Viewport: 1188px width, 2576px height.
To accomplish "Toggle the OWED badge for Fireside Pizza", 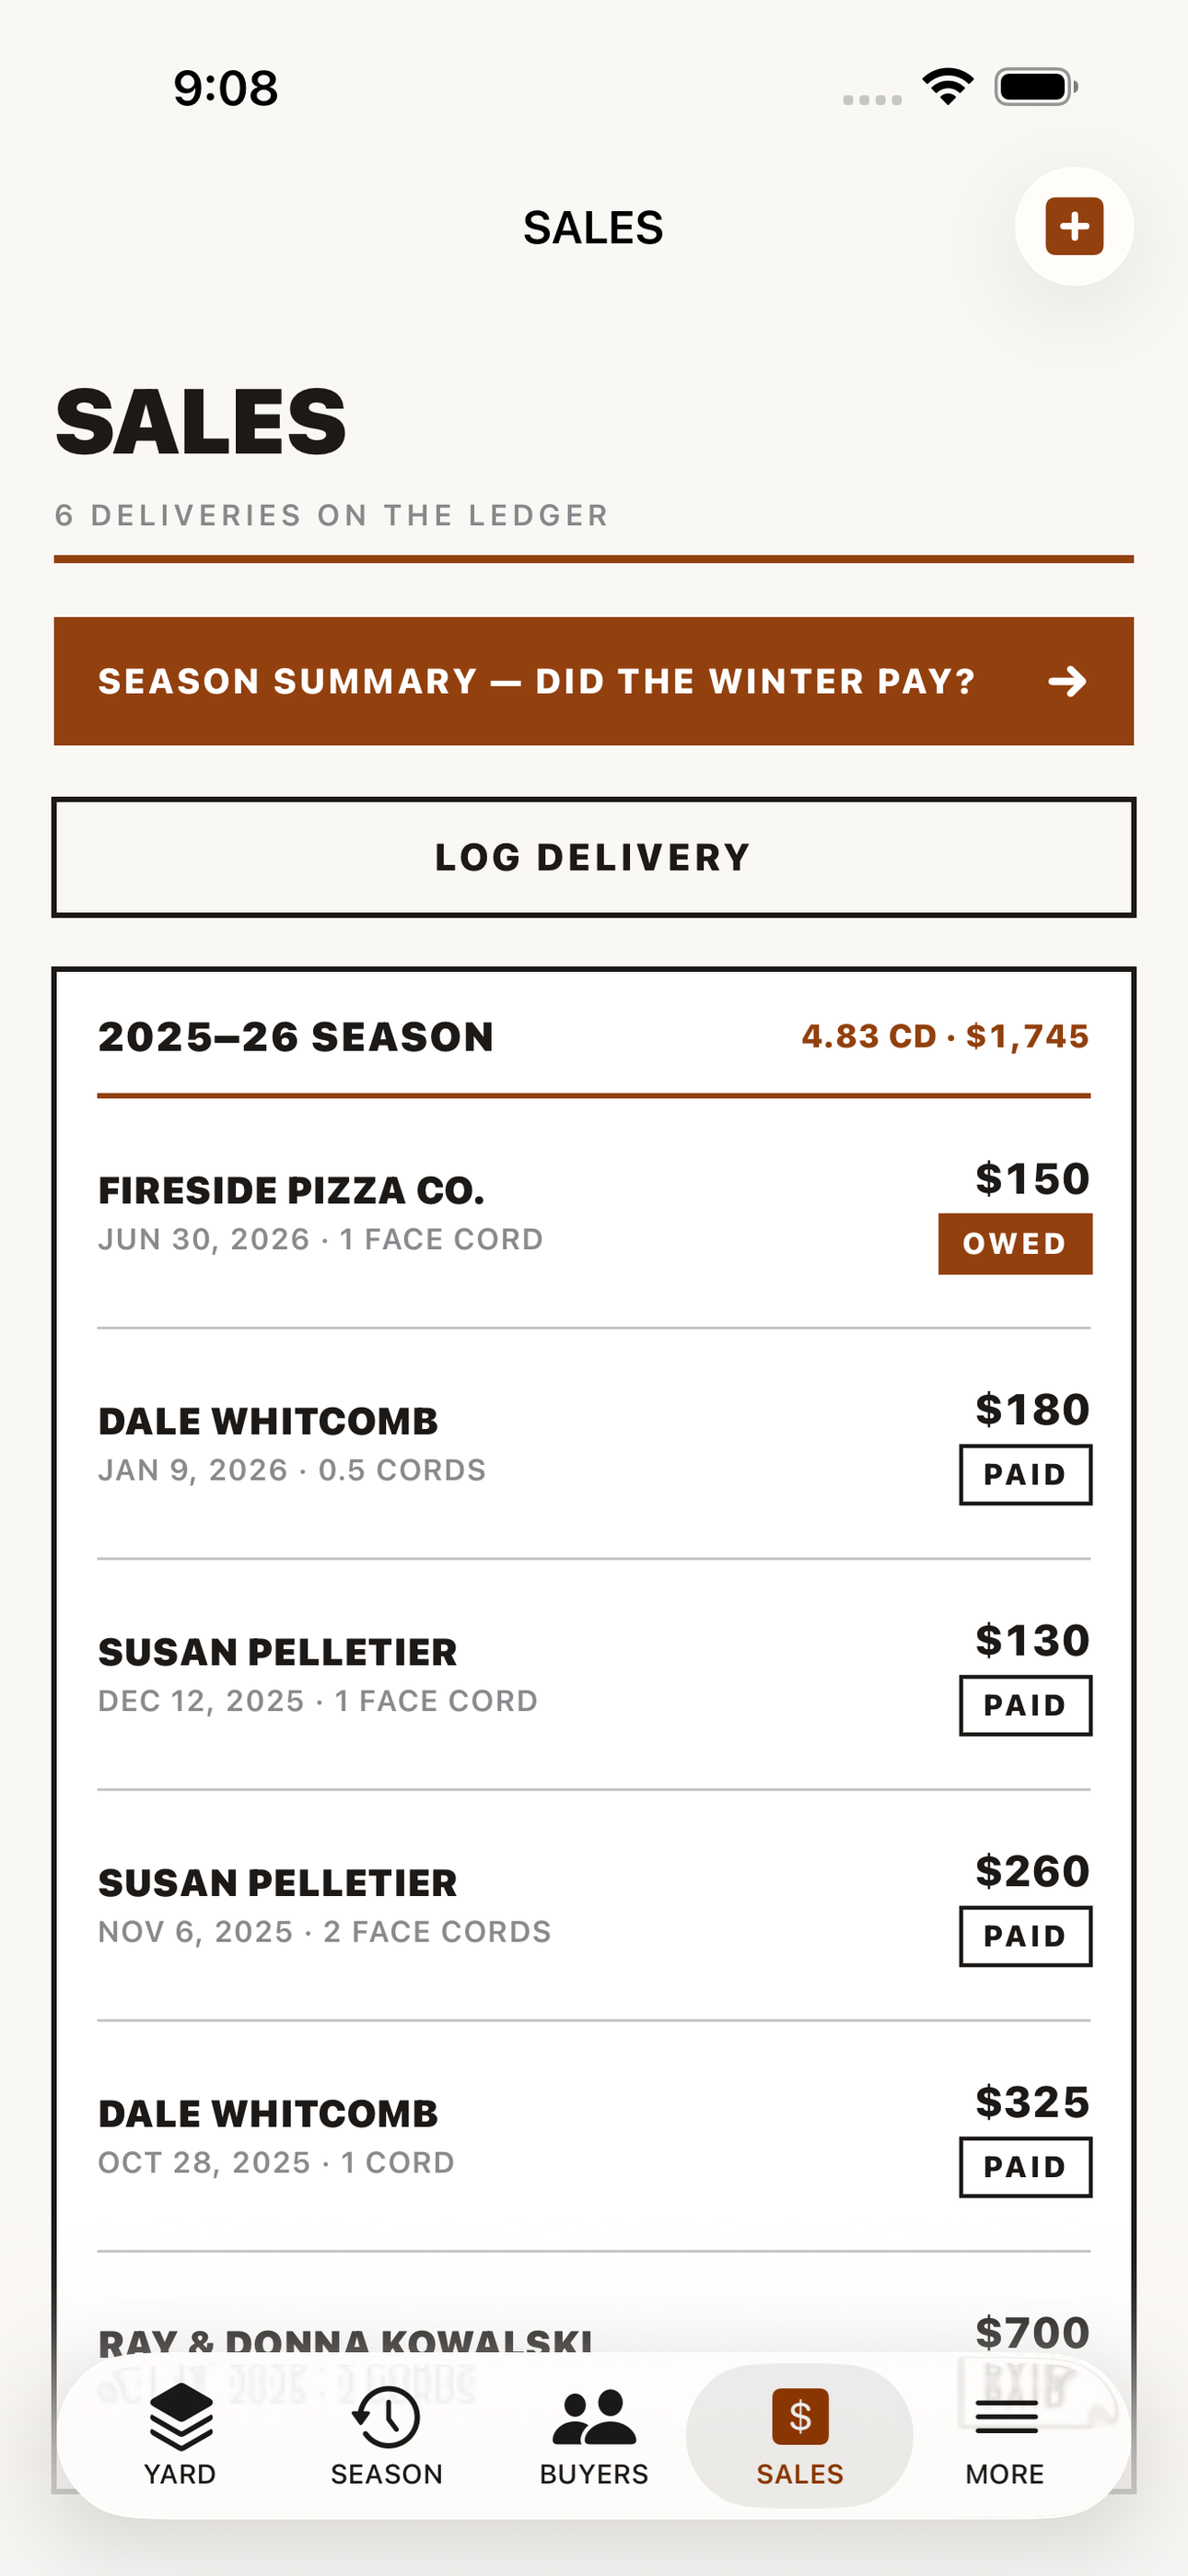I will 1015,1243.
